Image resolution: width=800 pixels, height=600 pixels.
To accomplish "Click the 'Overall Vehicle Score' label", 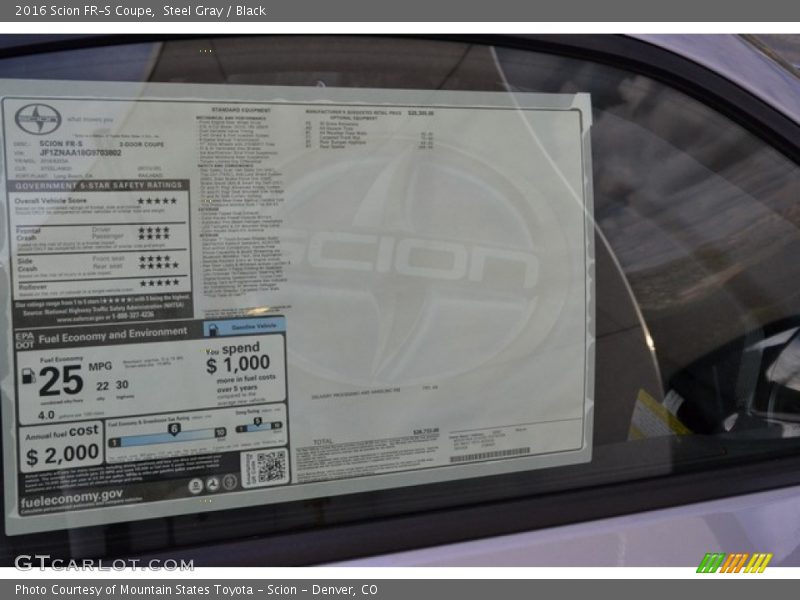I will [x=51, y=201].
